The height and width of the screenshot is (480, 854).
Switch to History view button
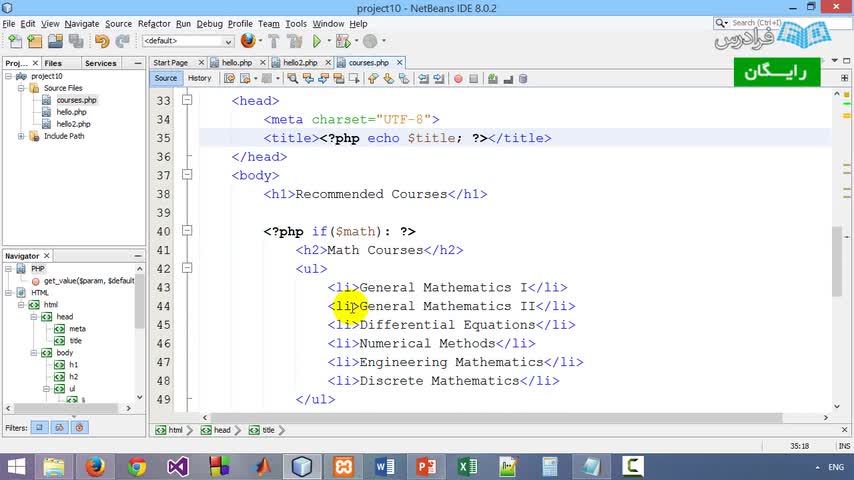[199, 78]
